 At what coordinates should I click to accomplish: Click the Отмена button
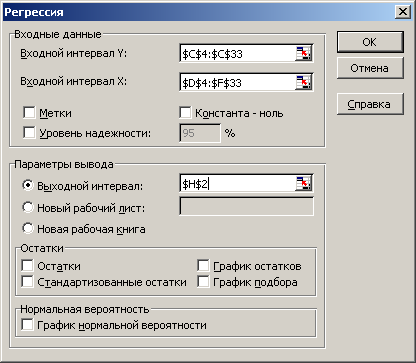(x=370, y=68)
